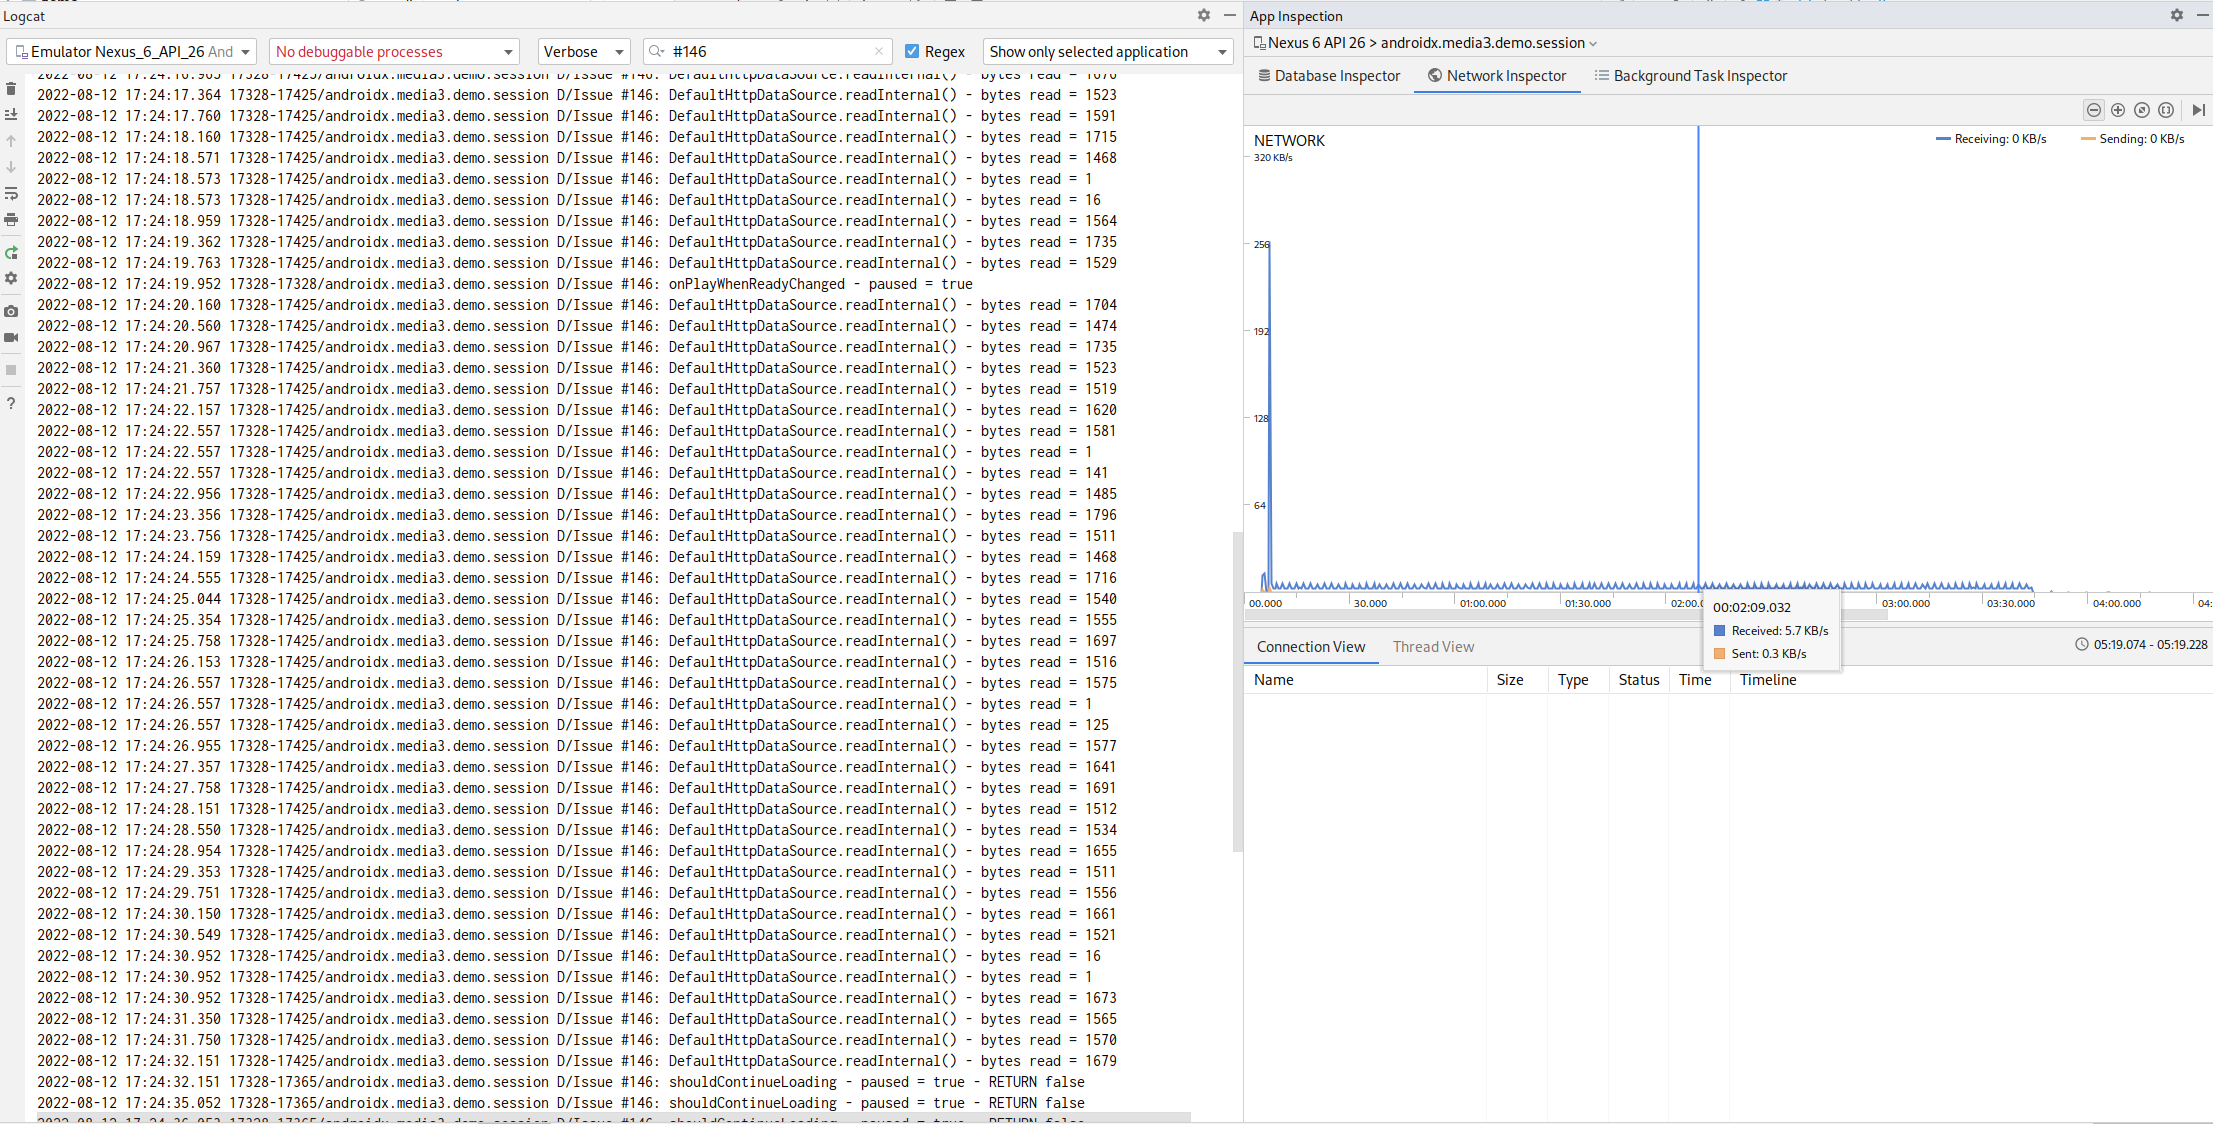Open the Show only selected application dropdown
This screenshot has height=1124, width=2213.
pos(1107,51)
